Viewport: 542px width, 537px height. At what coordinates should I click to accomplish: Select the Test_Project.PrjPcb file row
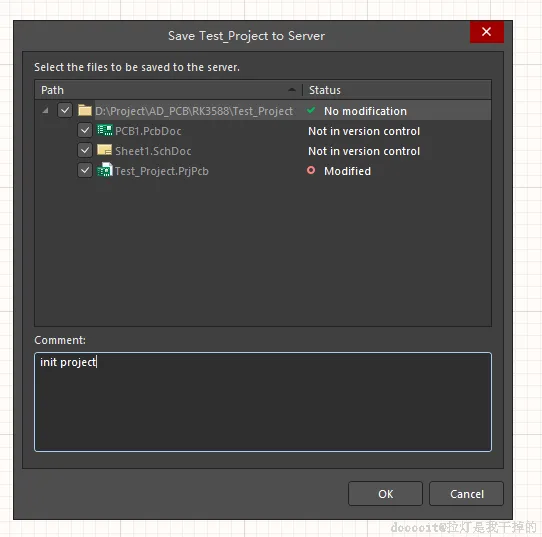pos(263,171)
